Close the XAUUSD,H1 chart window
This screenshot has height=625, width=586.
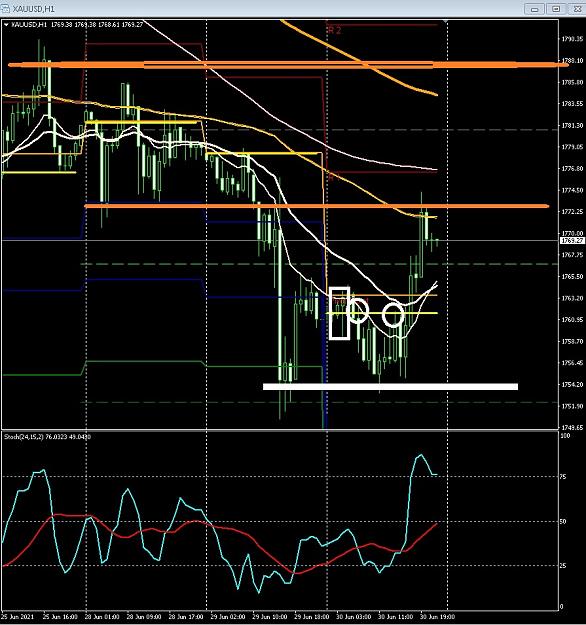577,9
